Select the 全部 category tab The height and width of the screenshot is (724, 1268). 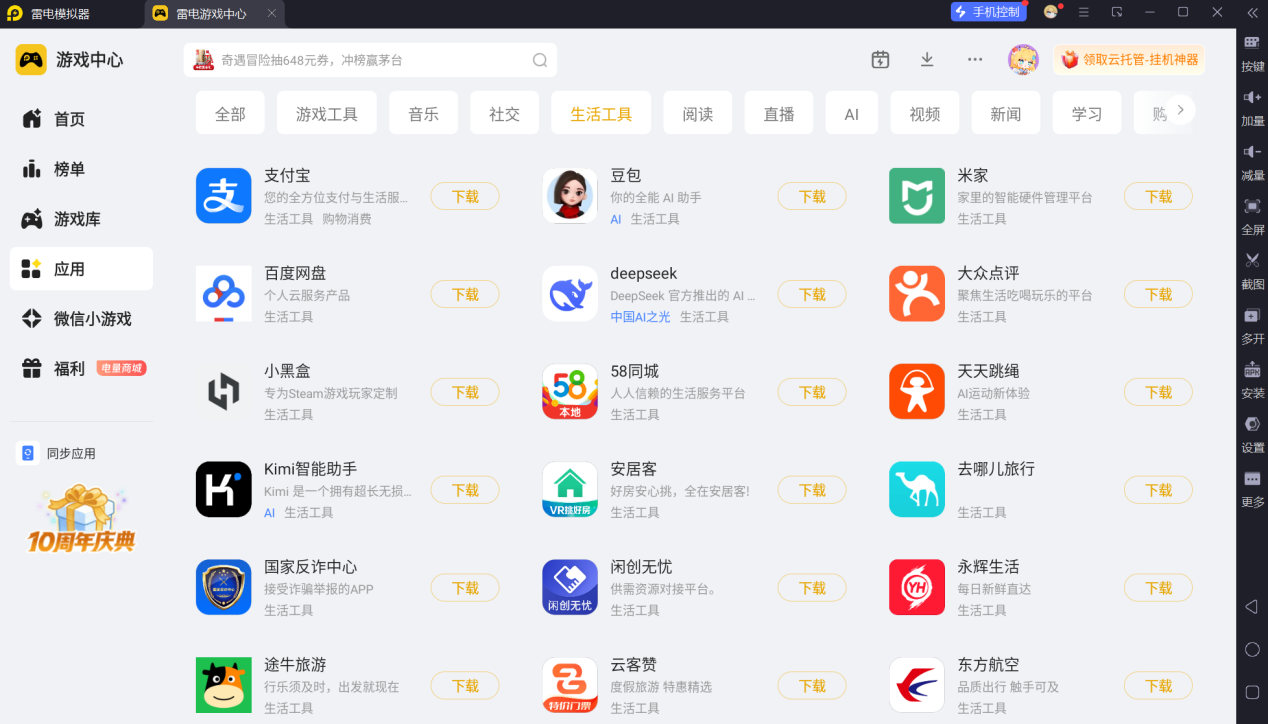coord(230,113)
